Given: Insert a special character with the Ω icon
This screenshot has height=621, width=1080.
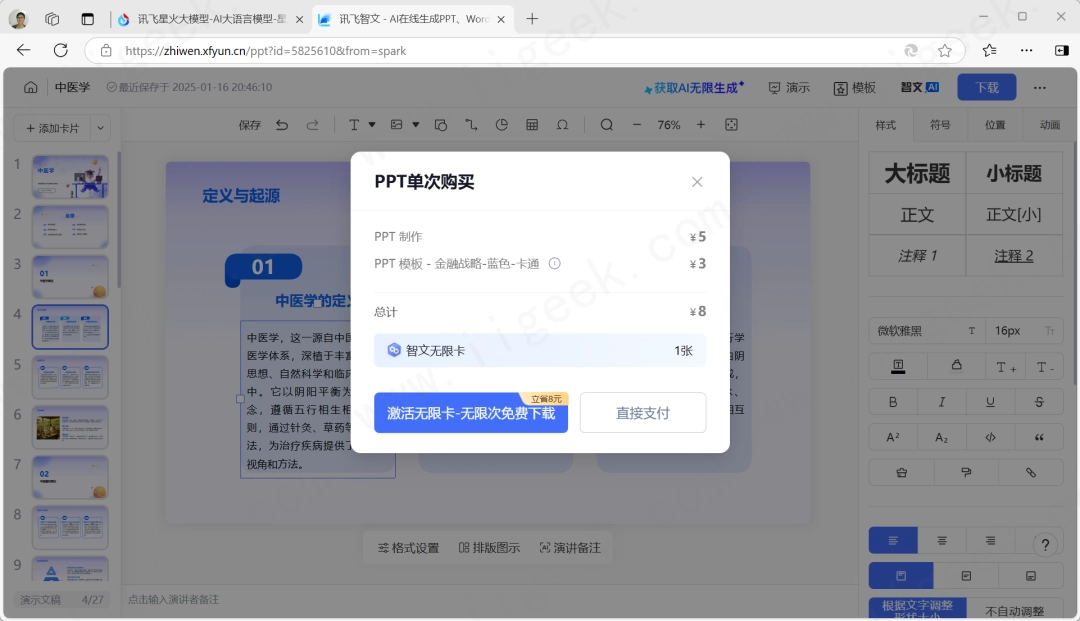Looking at the screenshot, I should [x=561, y=125].
